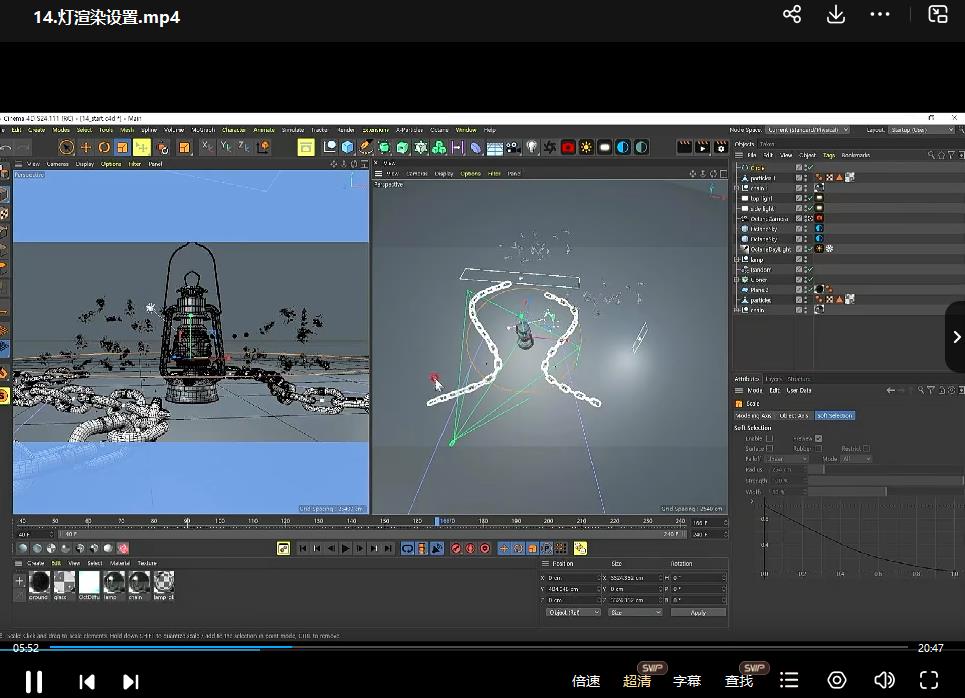Click the Apply button in coordinates panel
This screenshot has height=698, width=965.
(x=698, y=612)
